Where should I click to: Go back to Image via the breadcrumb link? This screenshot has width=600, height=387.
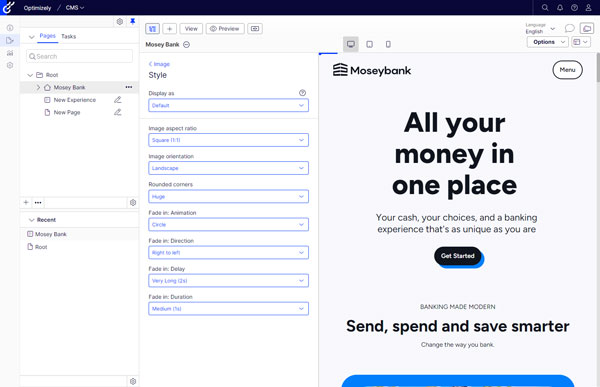[159, 64]
